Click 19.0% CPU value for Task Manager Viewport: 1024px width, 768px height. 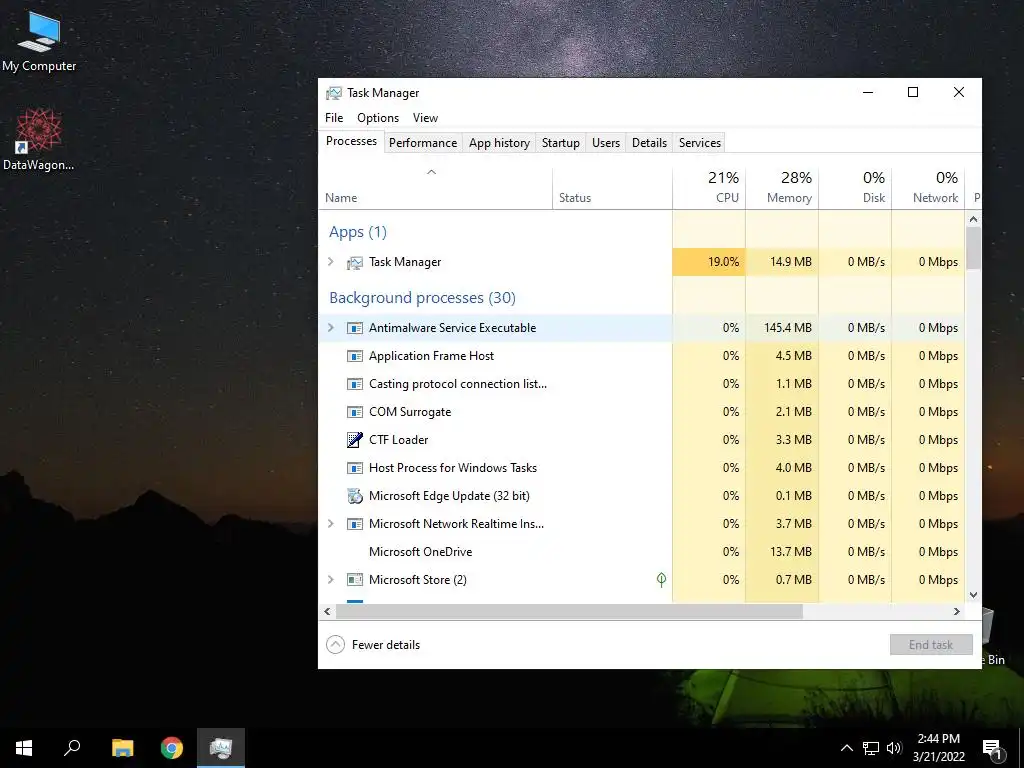click(x=723, y=262)
